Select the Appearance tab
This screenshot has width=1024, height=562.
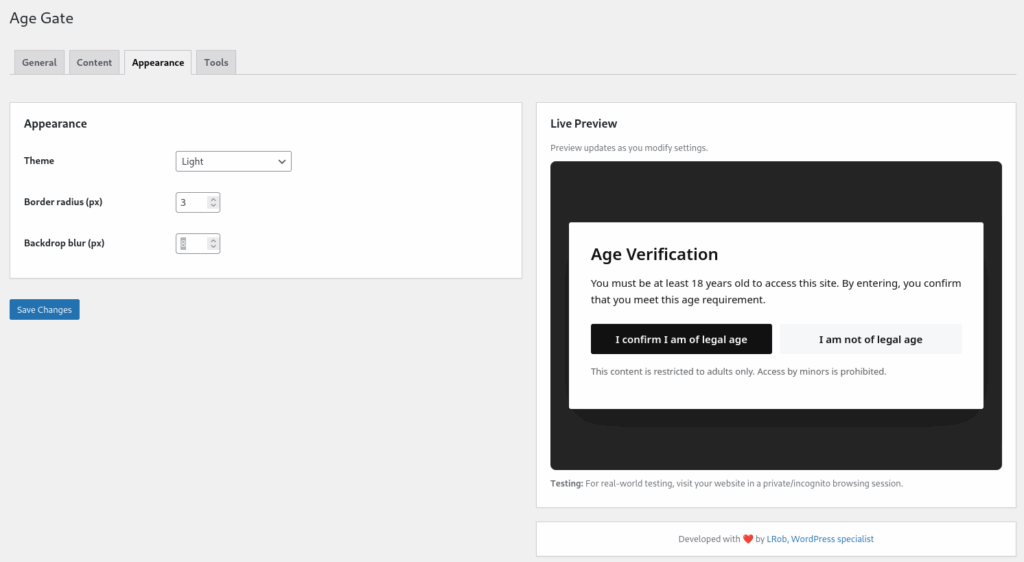tap(158, 62)
